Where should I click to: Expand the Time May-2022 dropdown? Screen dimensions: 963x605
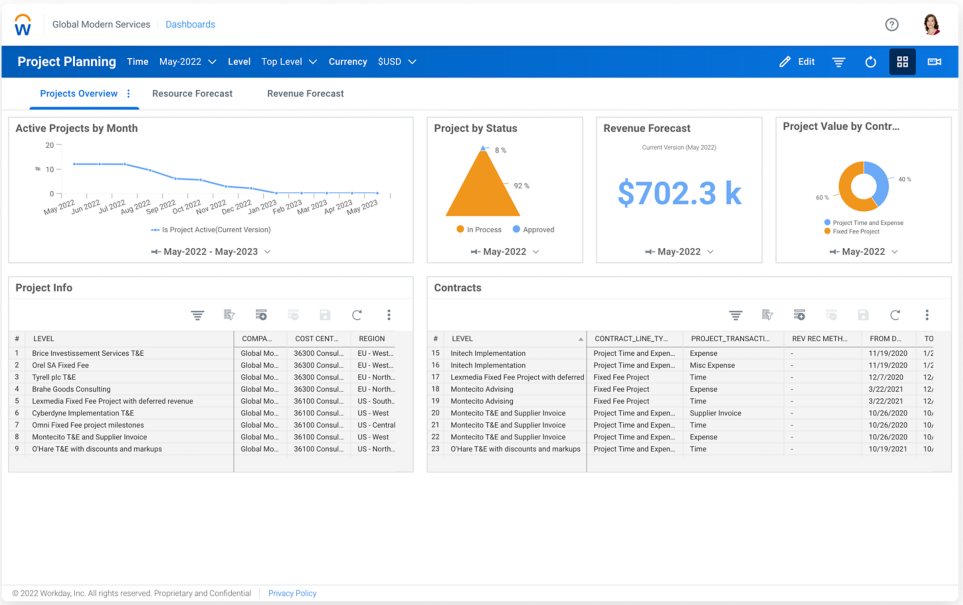187,61
